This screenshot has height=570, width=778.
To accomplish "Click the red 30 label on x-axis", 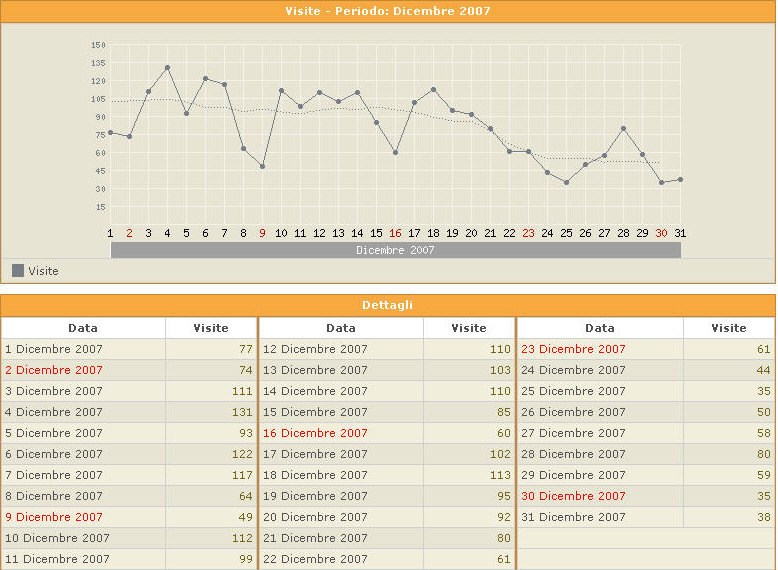I will point(661,233).
